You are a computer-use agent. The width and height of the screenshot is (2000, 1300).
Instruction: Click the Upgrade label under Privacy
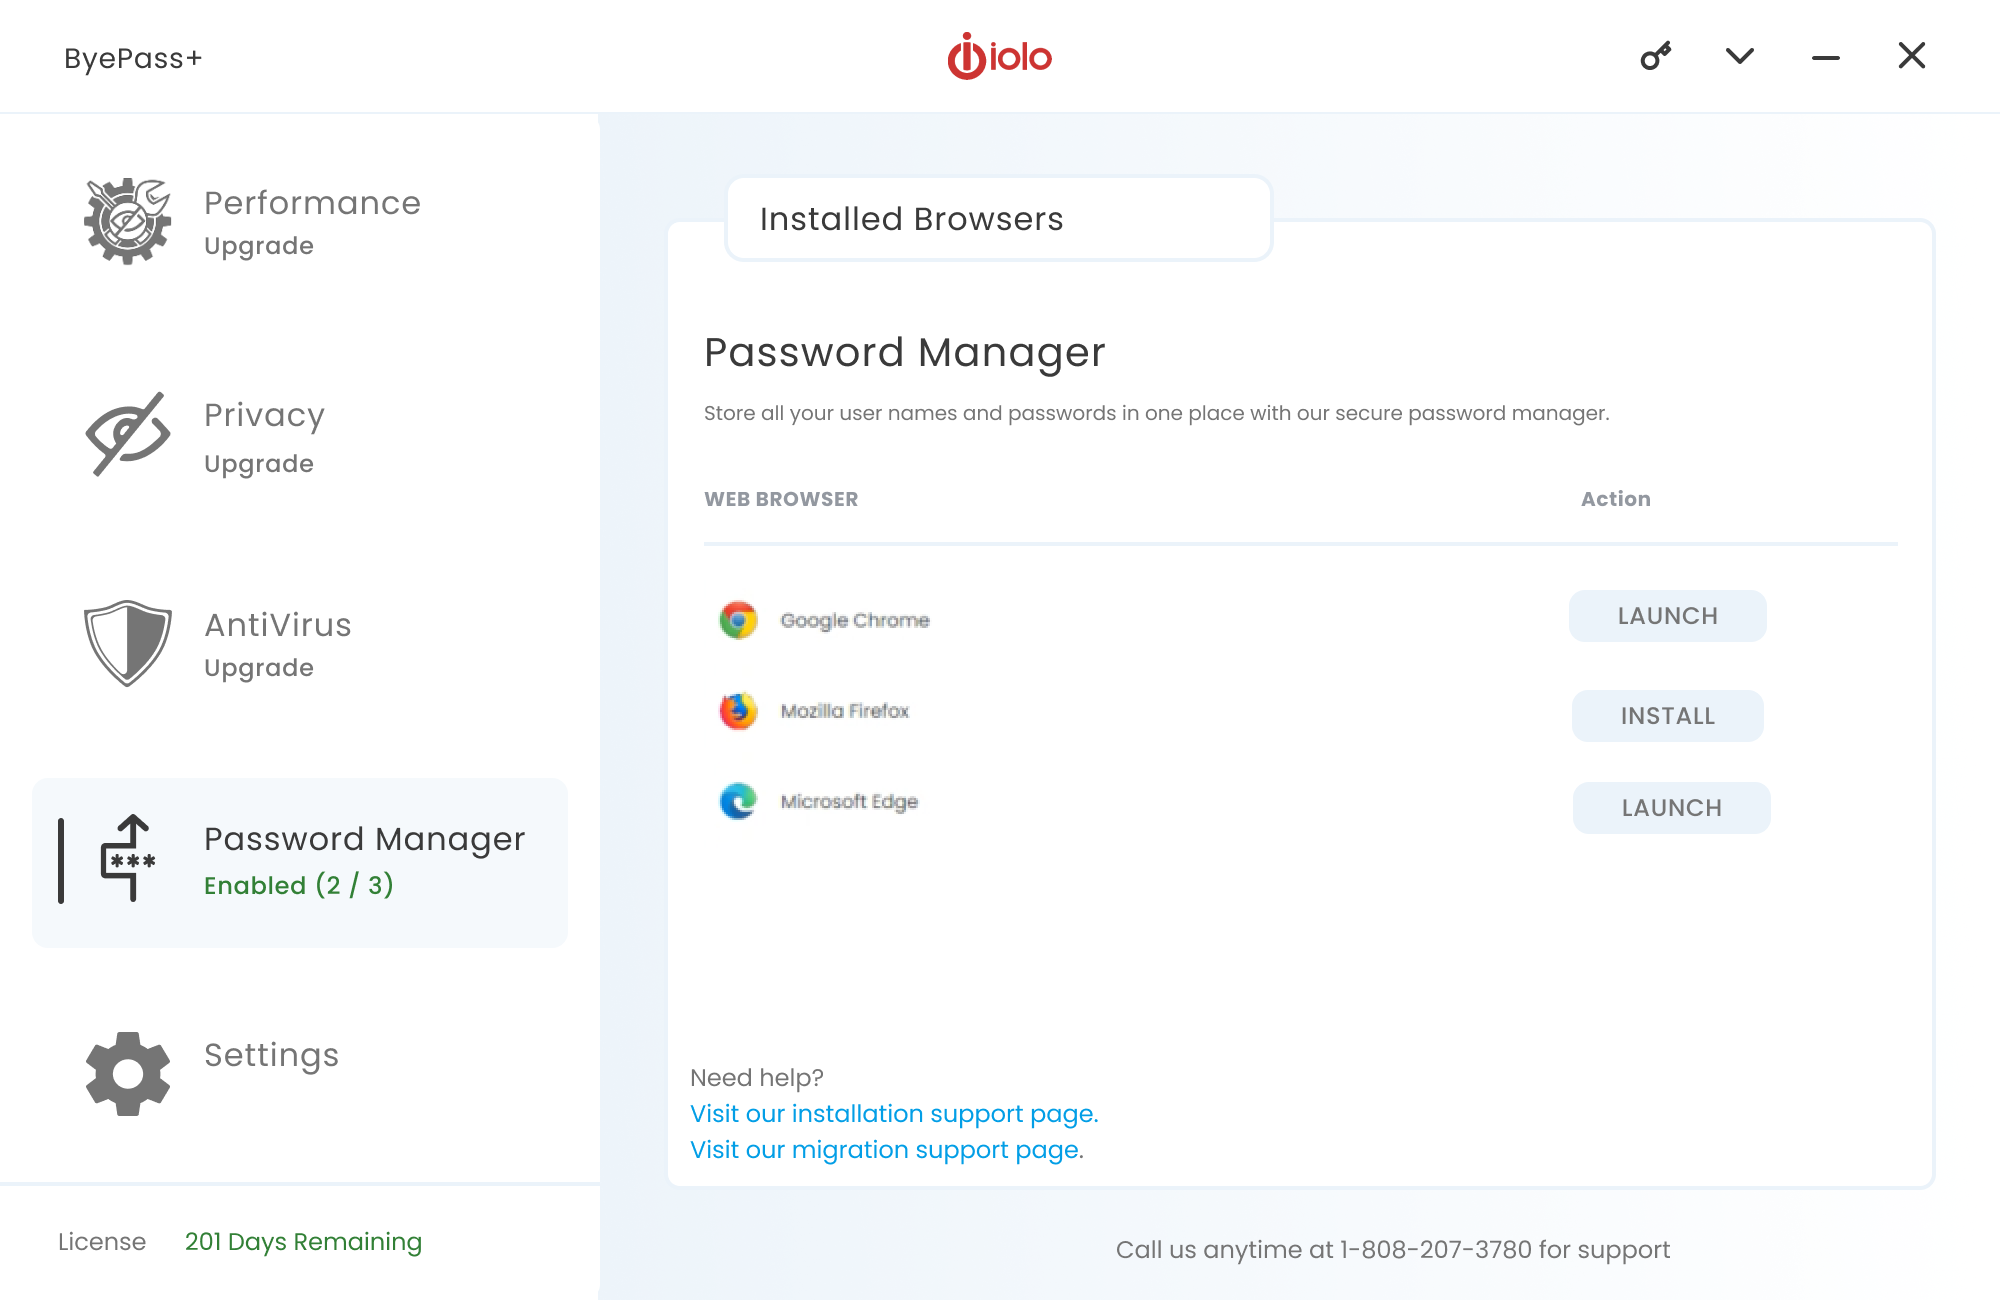[x=259, y=464]
